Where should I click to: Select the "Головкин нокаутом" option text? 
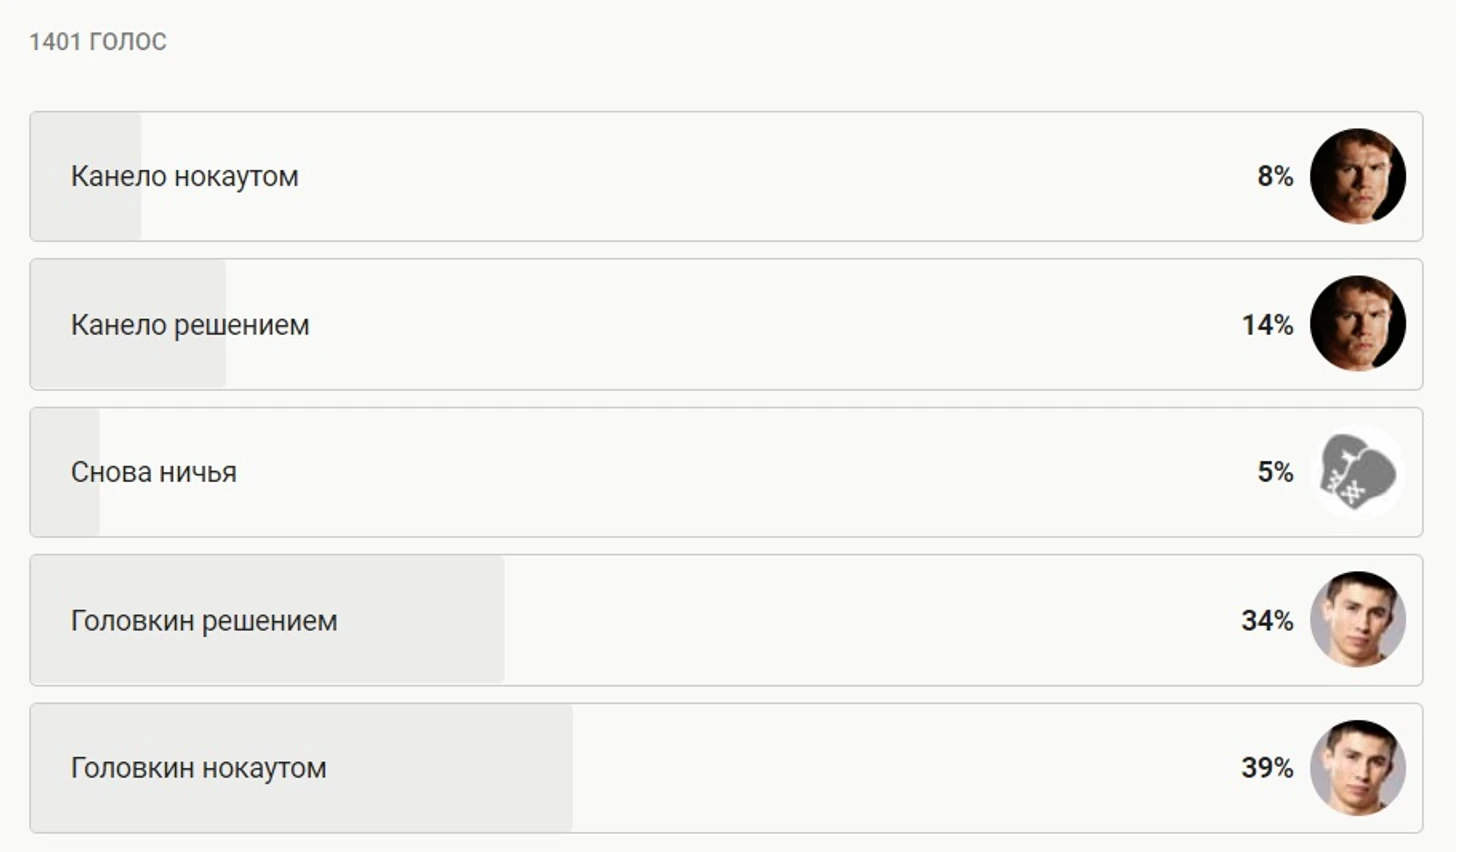click(198, 768)
